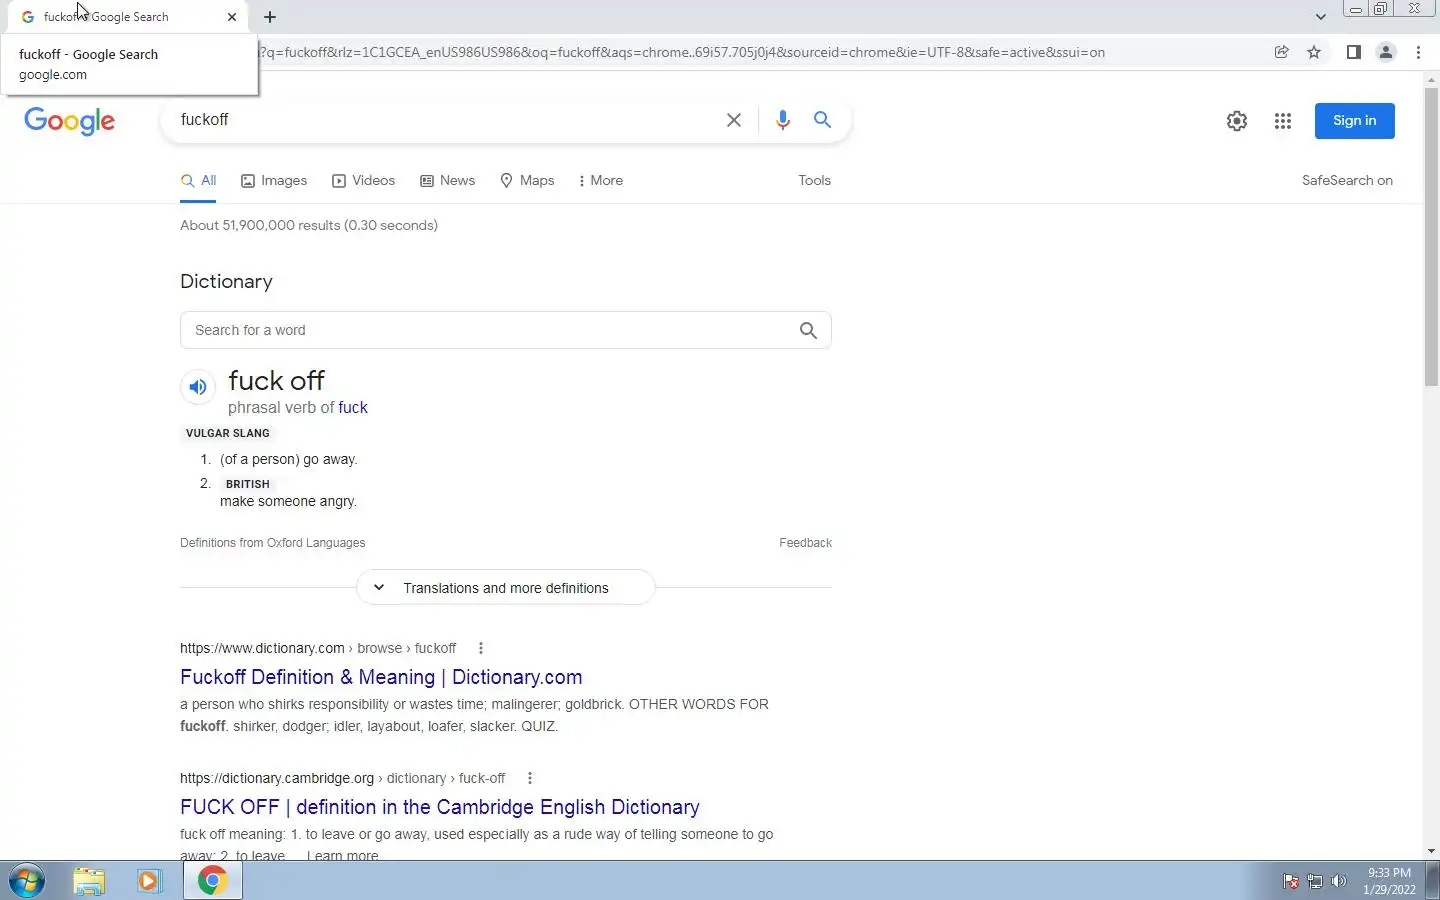
Task: Click the About 51,900,000 results text
Action: pos(309,225)
